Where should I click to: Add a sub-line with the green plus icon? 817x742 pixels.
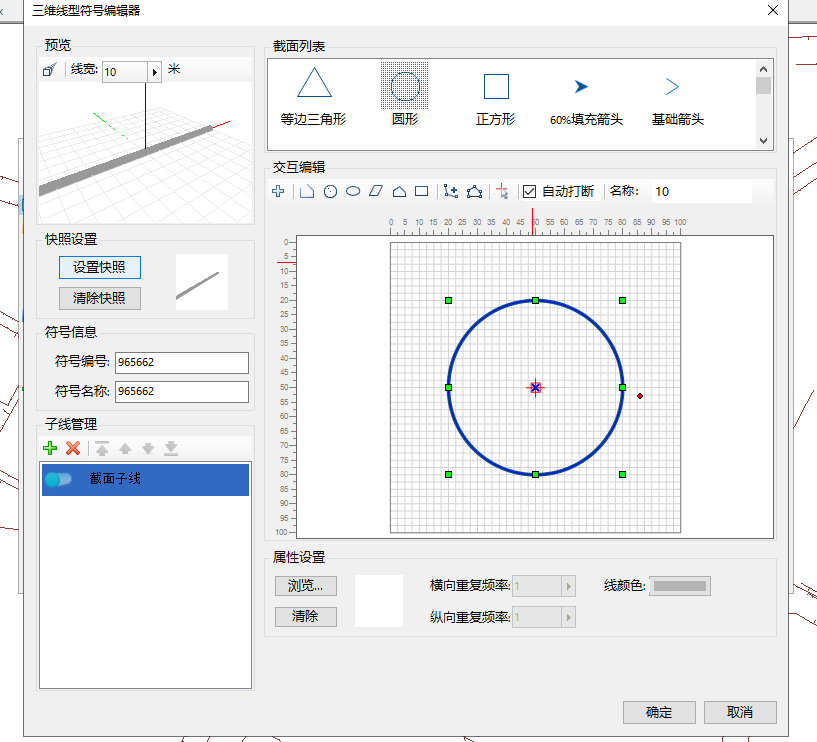pos(50,448)
